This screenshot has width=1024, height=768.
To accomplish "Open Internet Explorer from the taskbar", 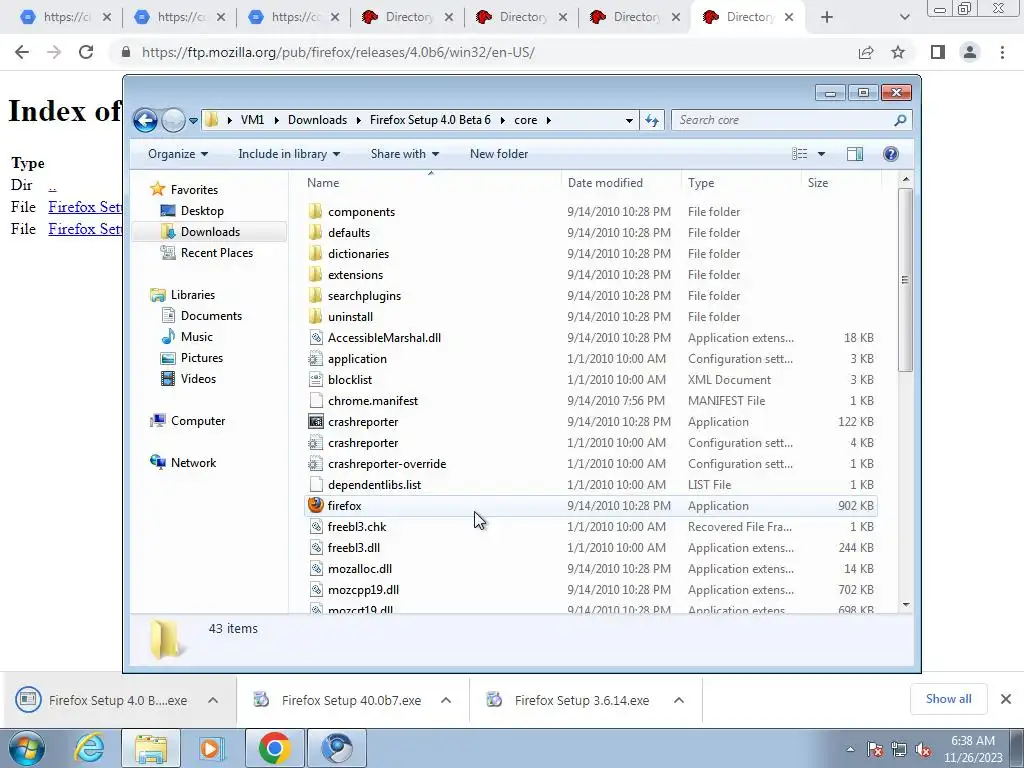I will (x=89, y=748).
